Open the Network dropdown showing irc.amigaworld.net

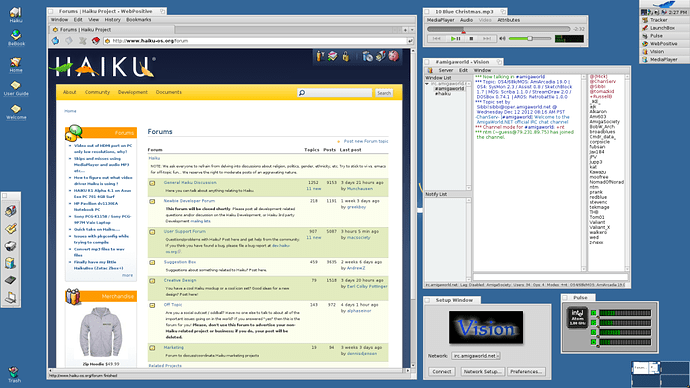click(476, 355)
